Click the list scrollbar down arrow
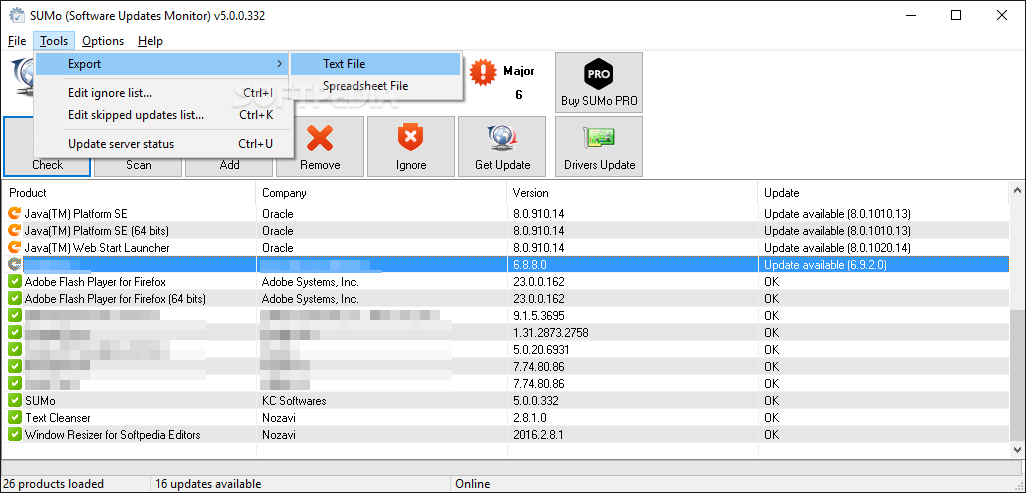This screenshot has width=1026, height=493. [1017, 449]
